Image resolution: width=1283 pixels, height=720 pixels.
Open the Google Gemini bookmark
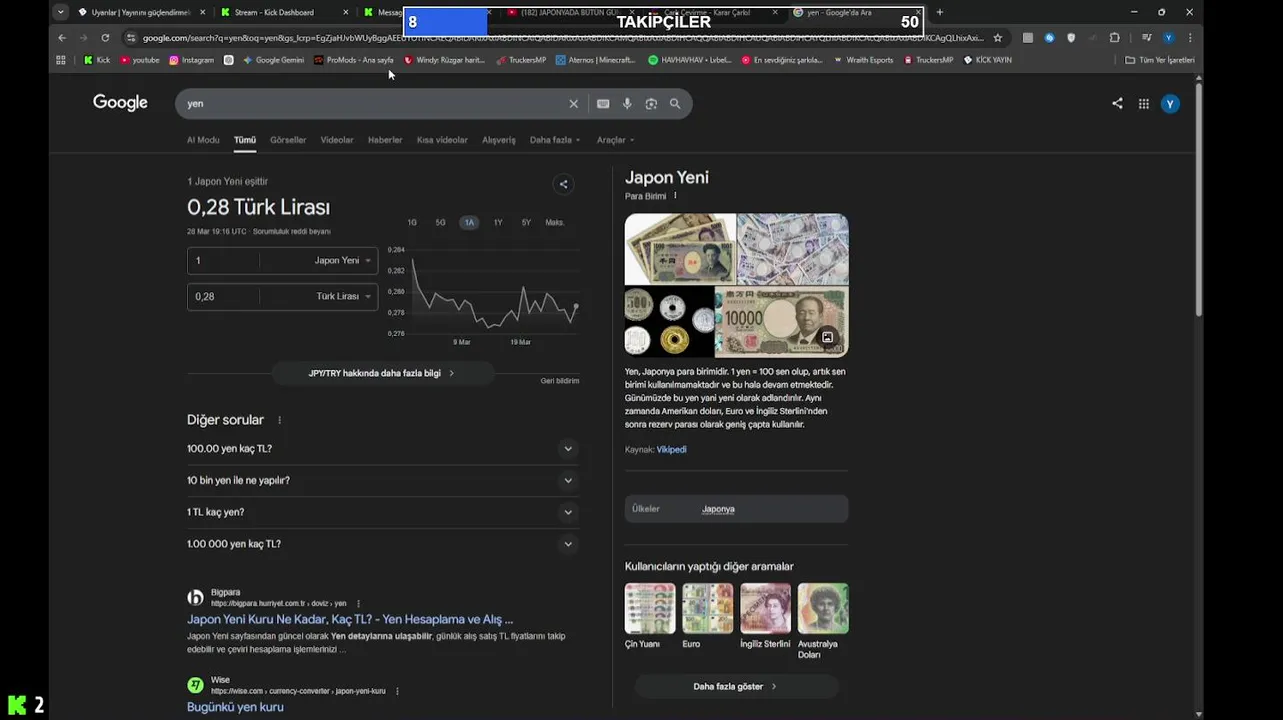coord(273,60)
